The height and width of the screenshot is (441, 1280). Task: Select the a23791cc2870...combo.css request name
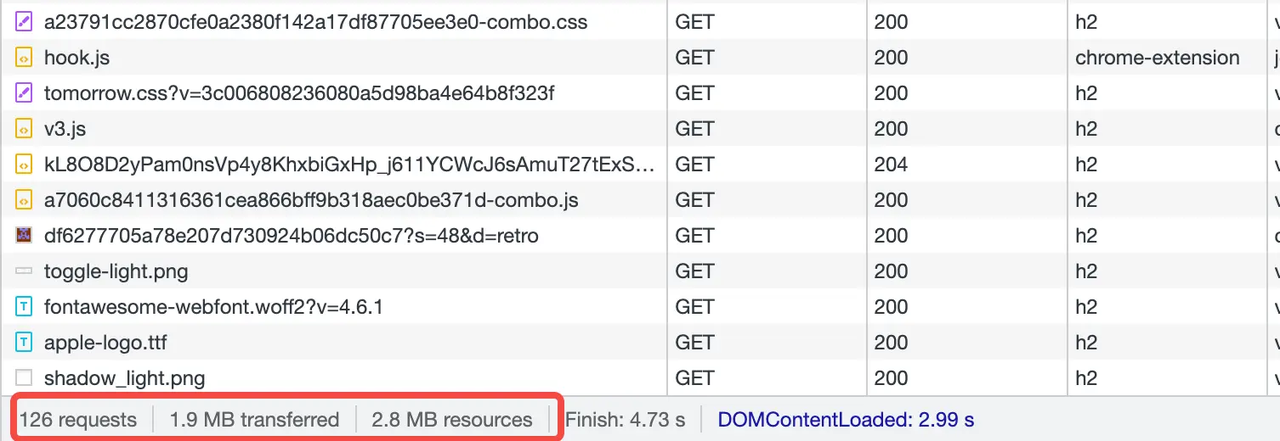pos(316,22)
